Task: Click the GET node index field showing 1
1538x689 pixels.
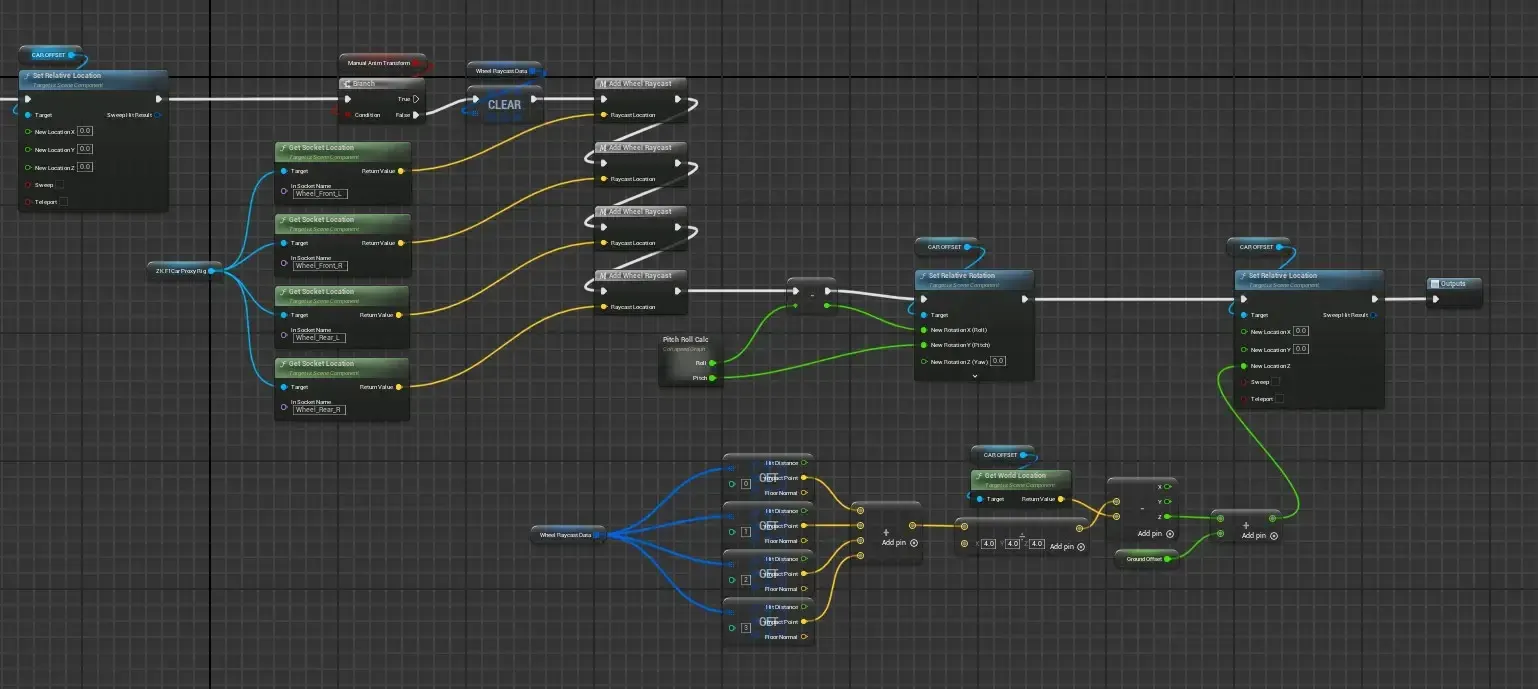Action: click(745, 532)
